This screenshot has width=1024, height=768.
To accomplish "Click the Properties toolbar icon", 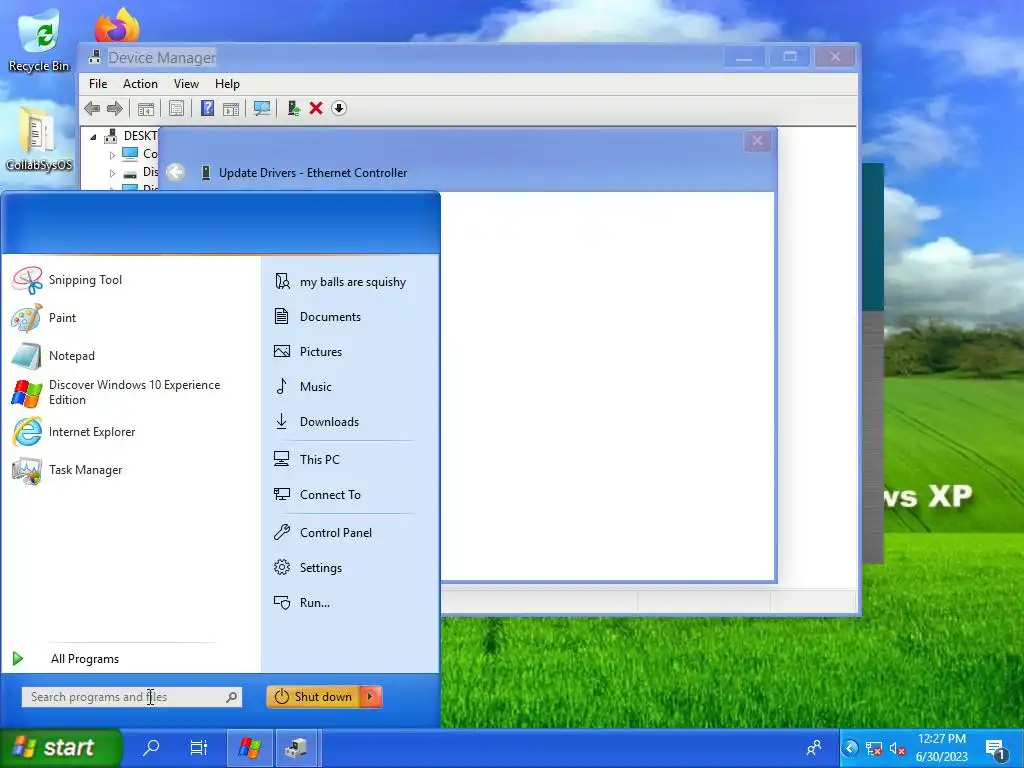I will coord(176,108).
